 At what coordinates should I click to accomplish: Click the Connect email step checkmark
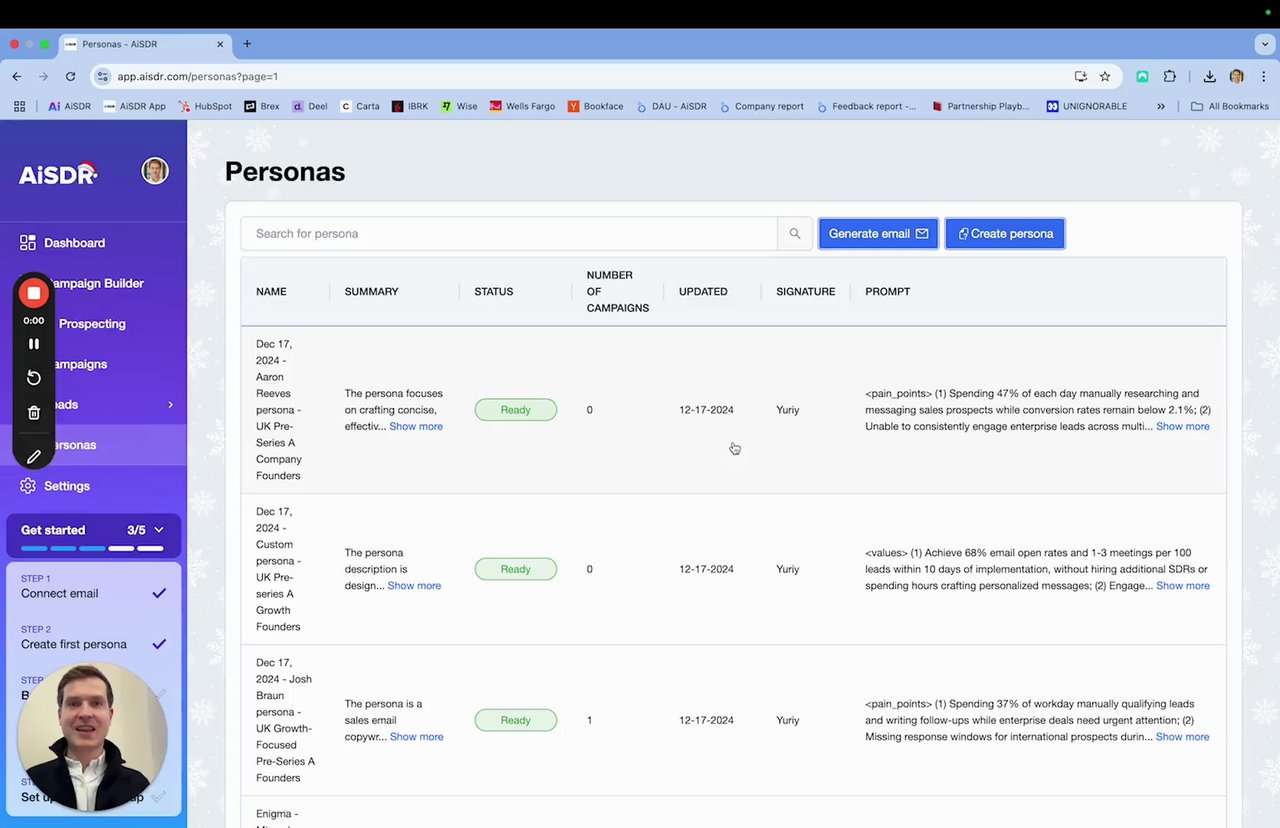point(159,593)
